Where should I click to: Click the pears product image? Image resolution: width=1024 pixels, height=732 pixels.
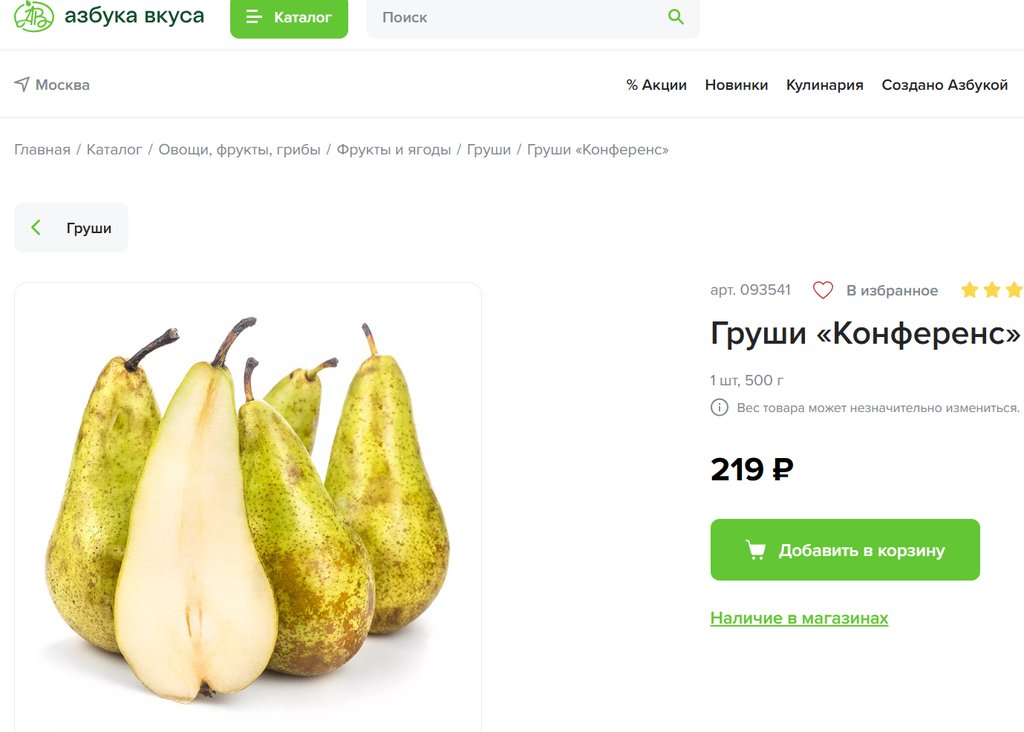pyautogui.click(x=248, y=509)
